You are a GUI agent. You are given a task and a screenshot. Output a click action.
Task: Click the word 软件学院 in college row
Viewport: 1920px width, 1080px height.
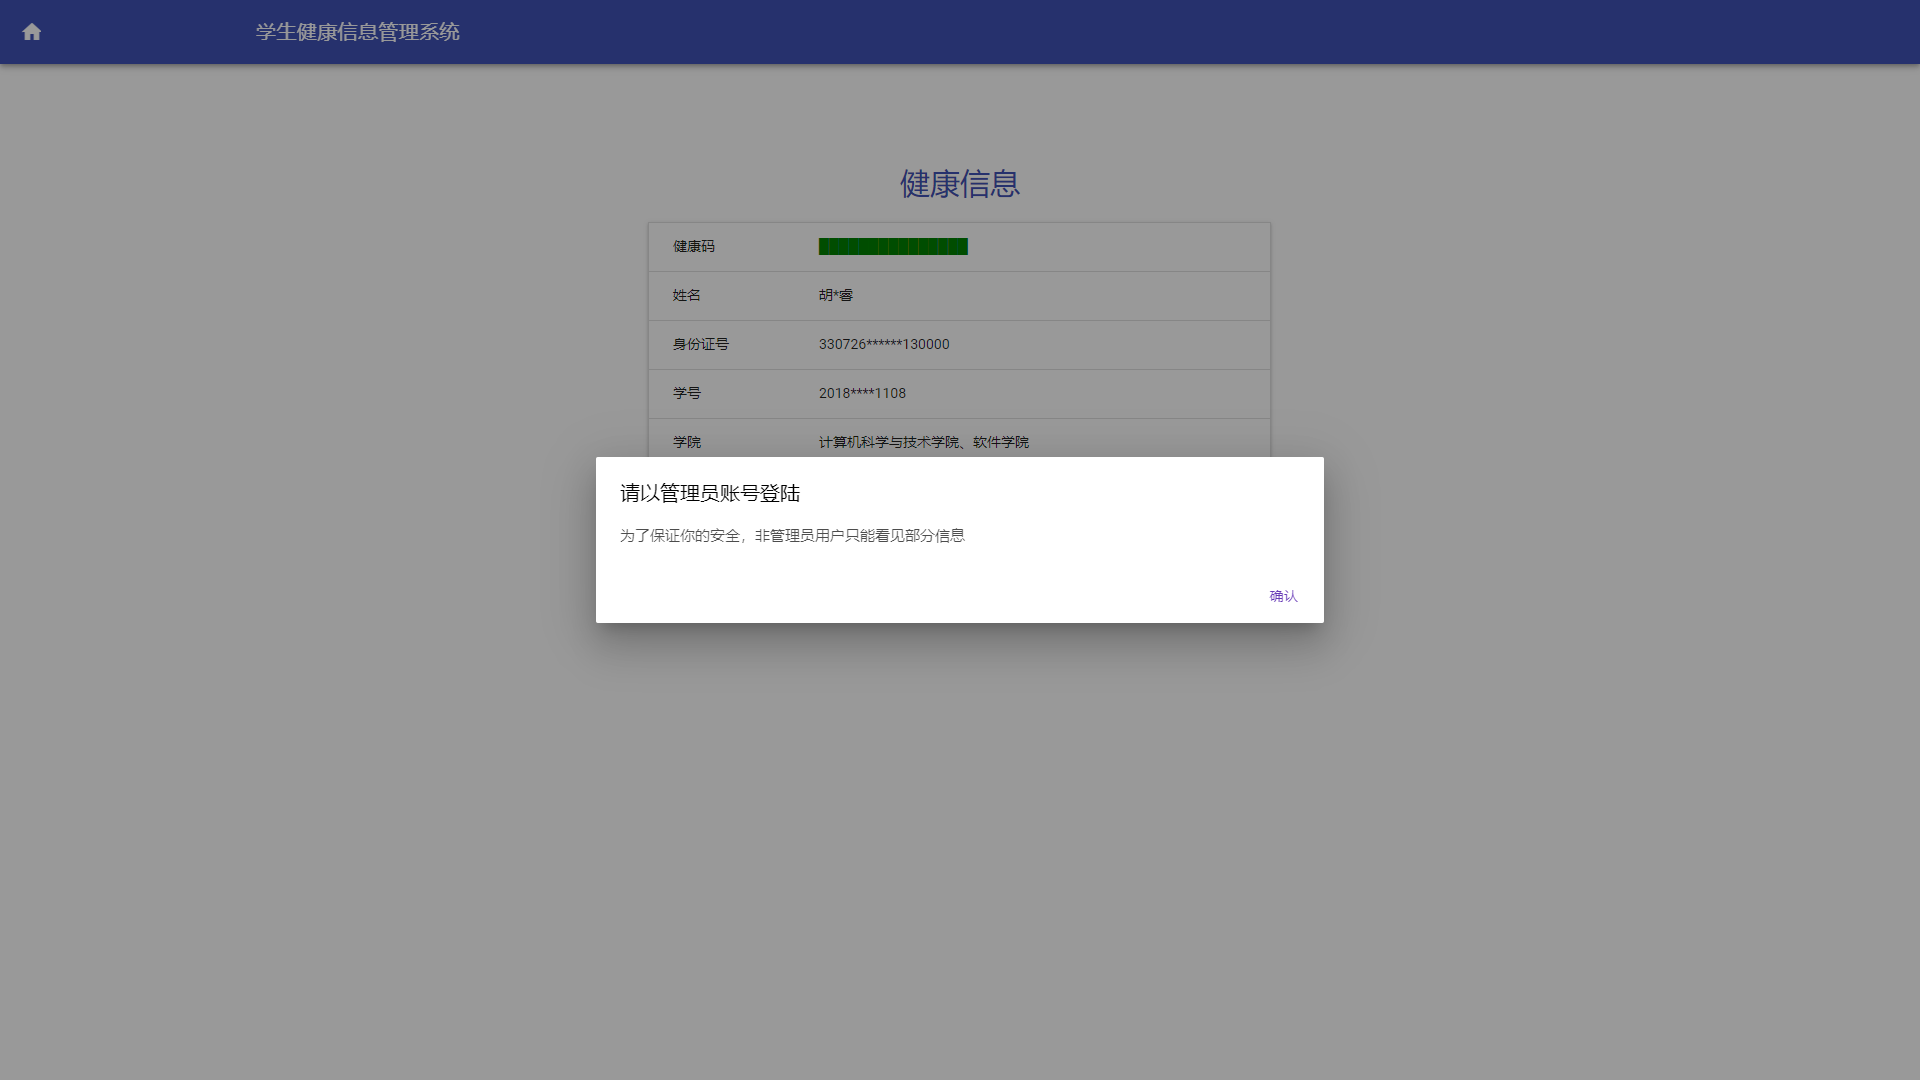[x=1001, y=443]
